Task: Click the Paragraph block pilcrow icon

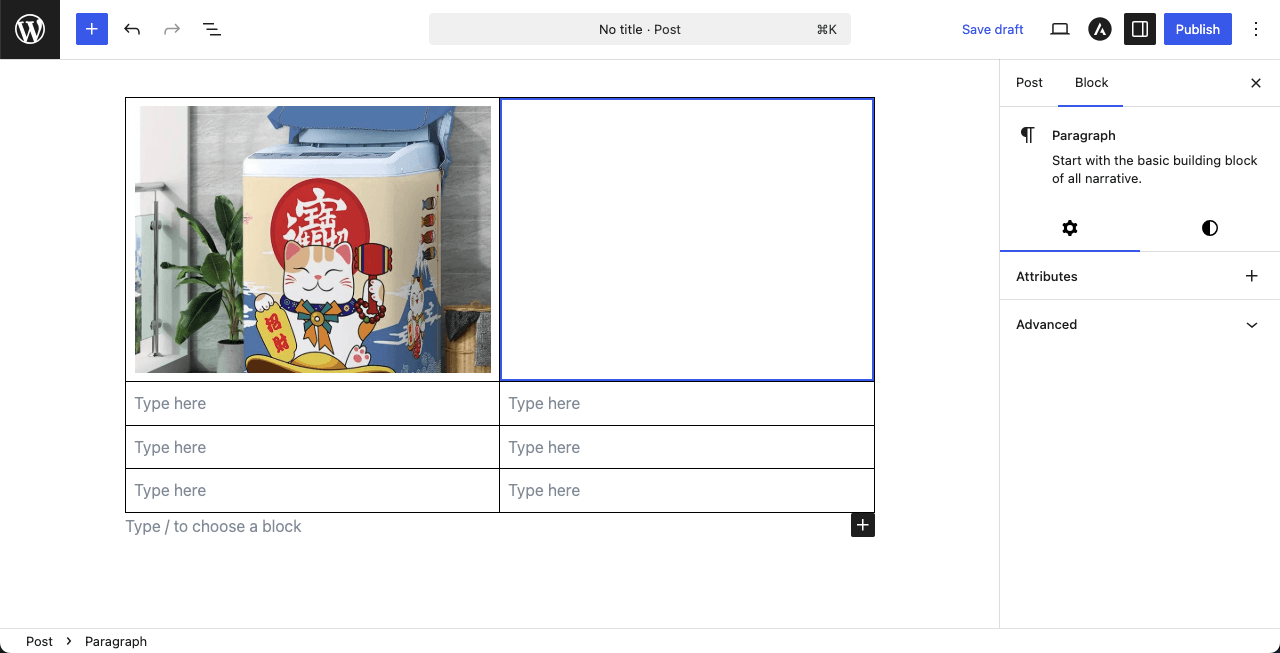Action: 1027,135
